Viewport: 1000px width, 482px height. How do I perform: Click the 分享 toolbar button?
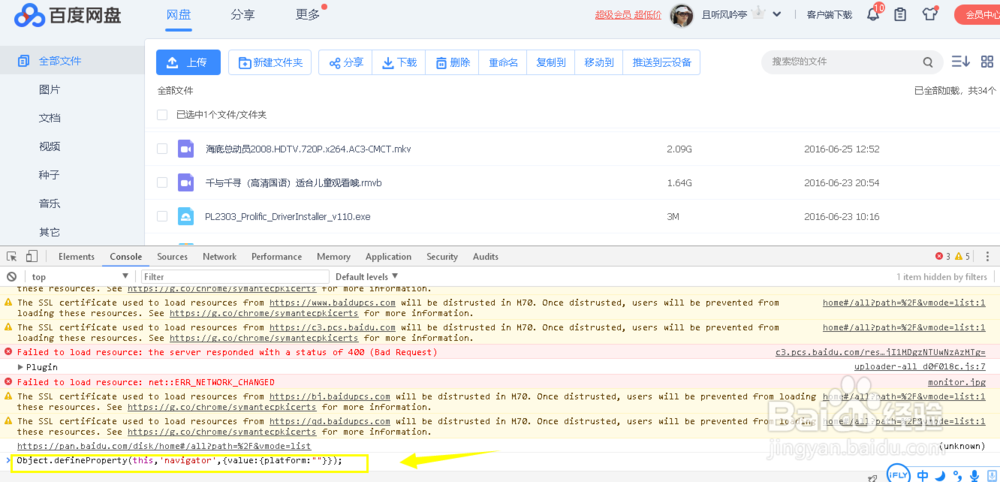(x=346, y=62)
